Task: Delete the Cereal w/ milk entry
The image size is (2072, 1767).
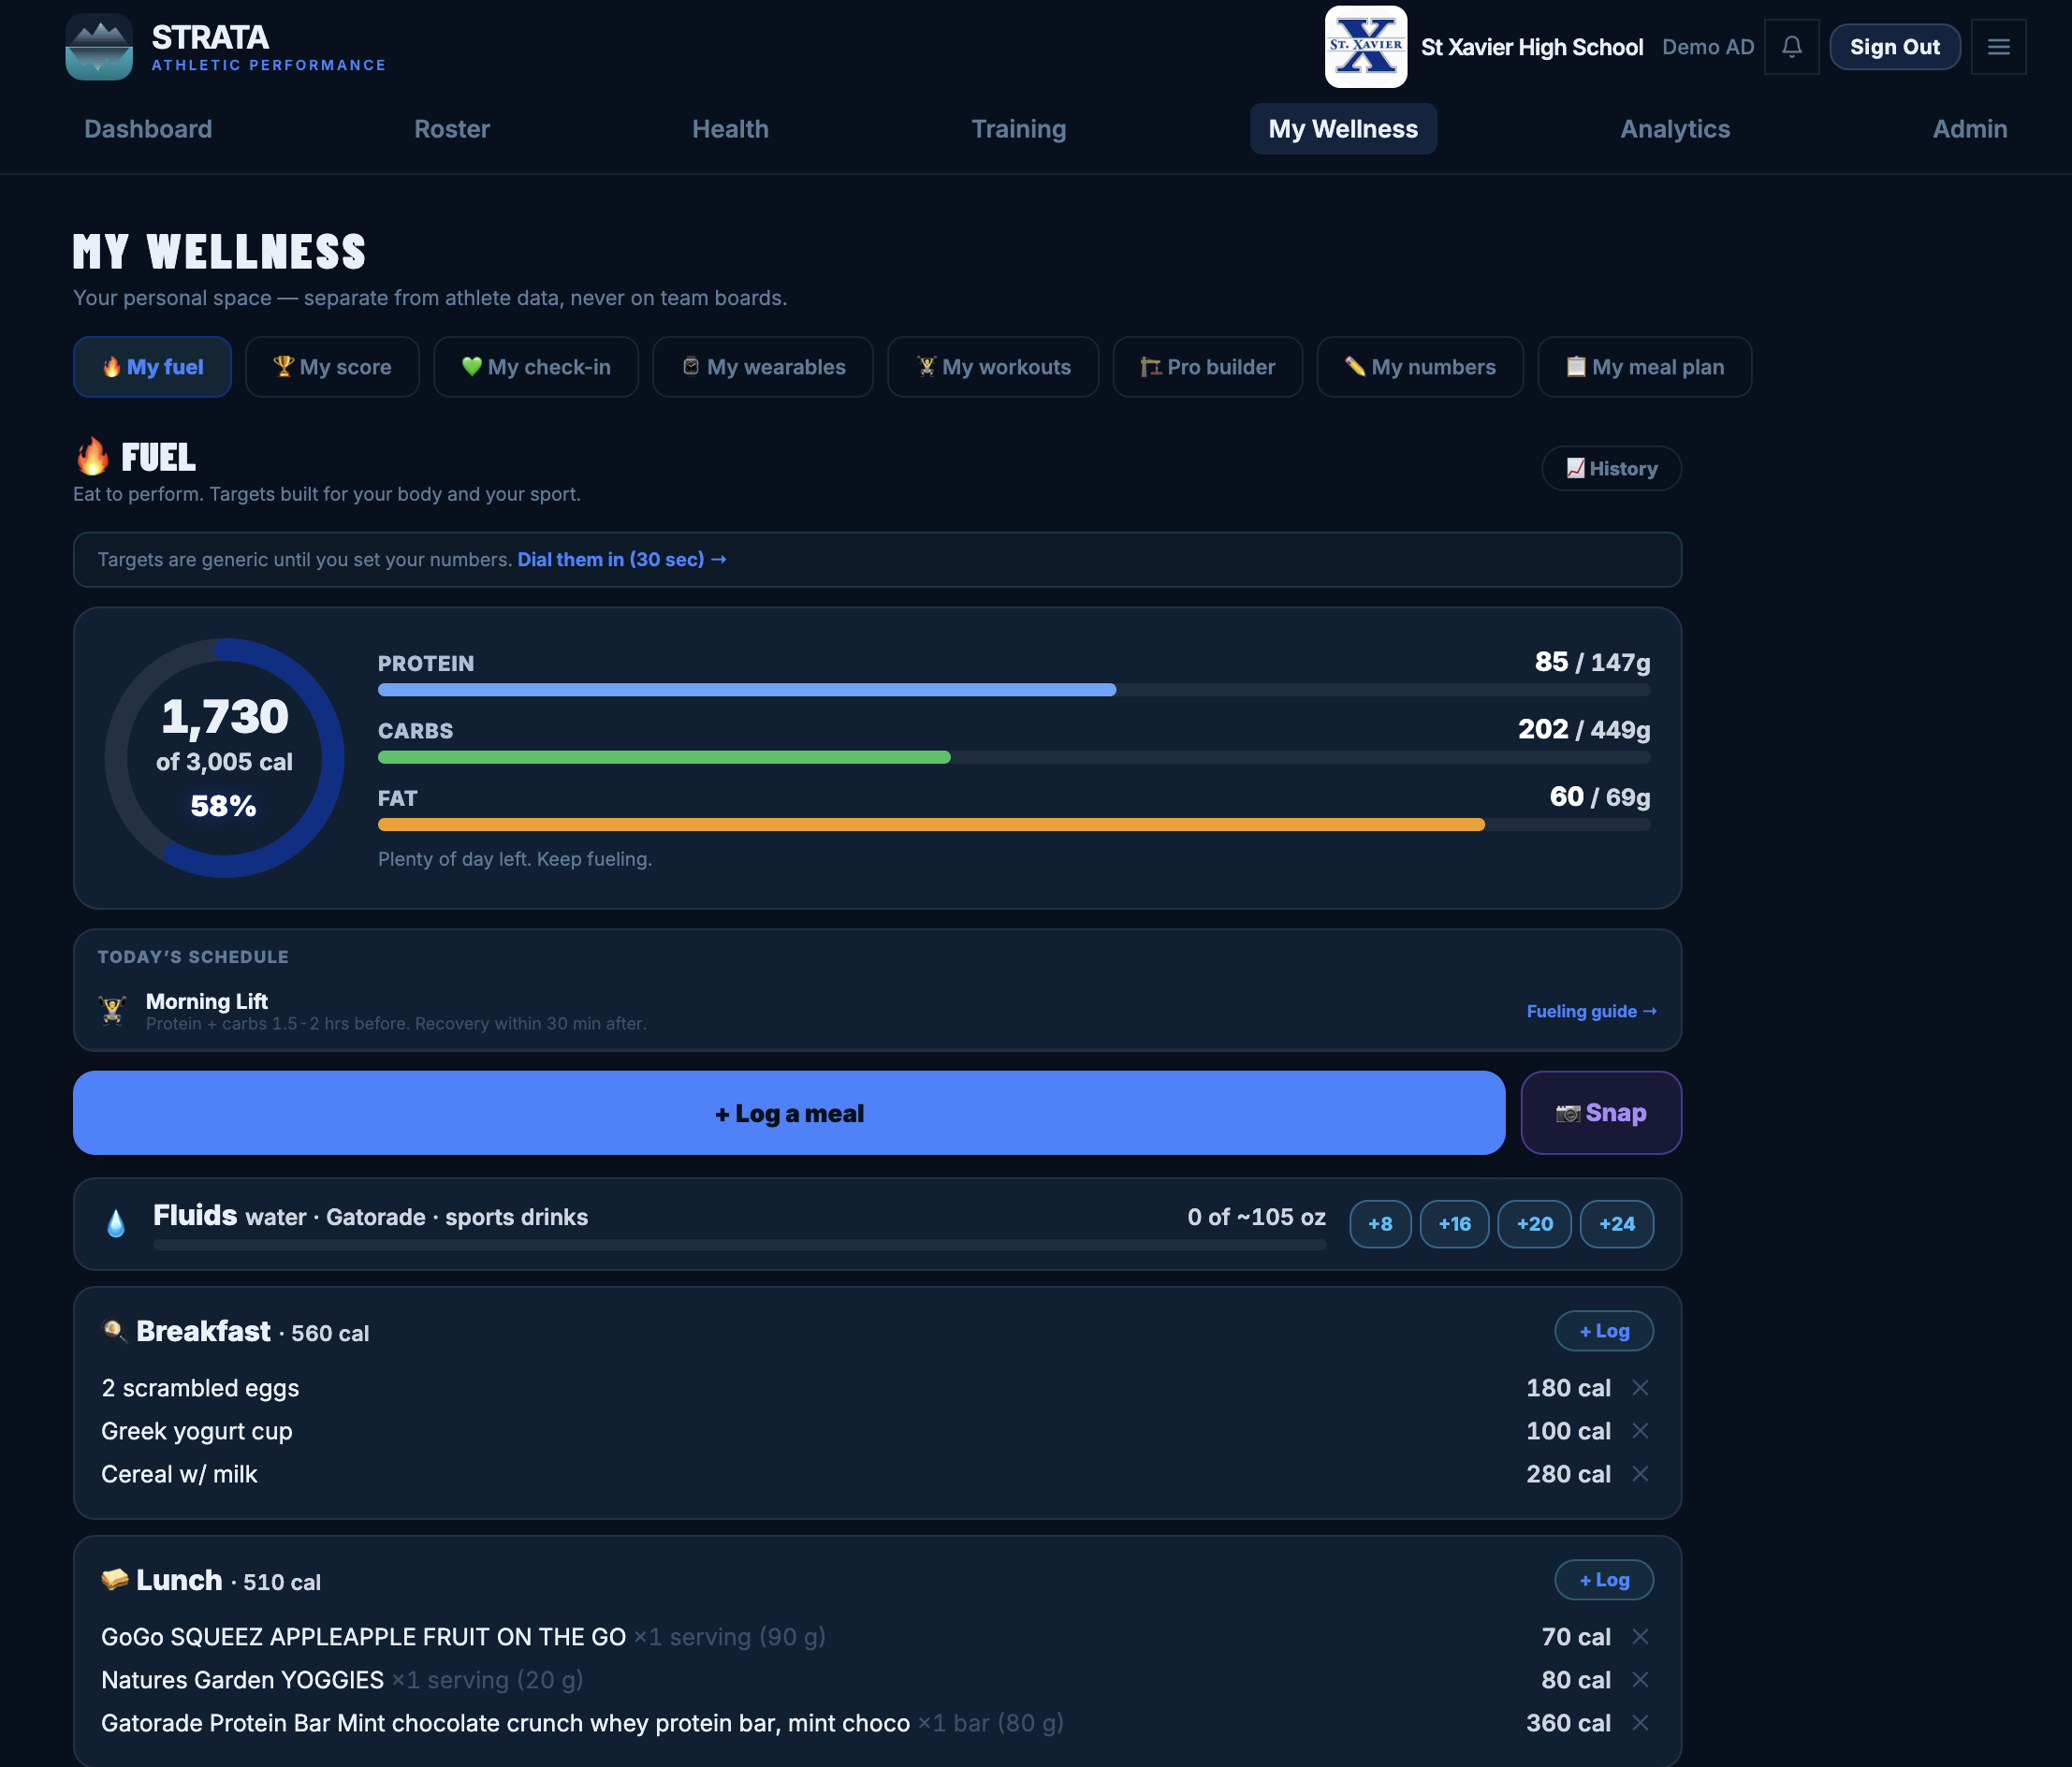Action: [x=1640, y=1473]
